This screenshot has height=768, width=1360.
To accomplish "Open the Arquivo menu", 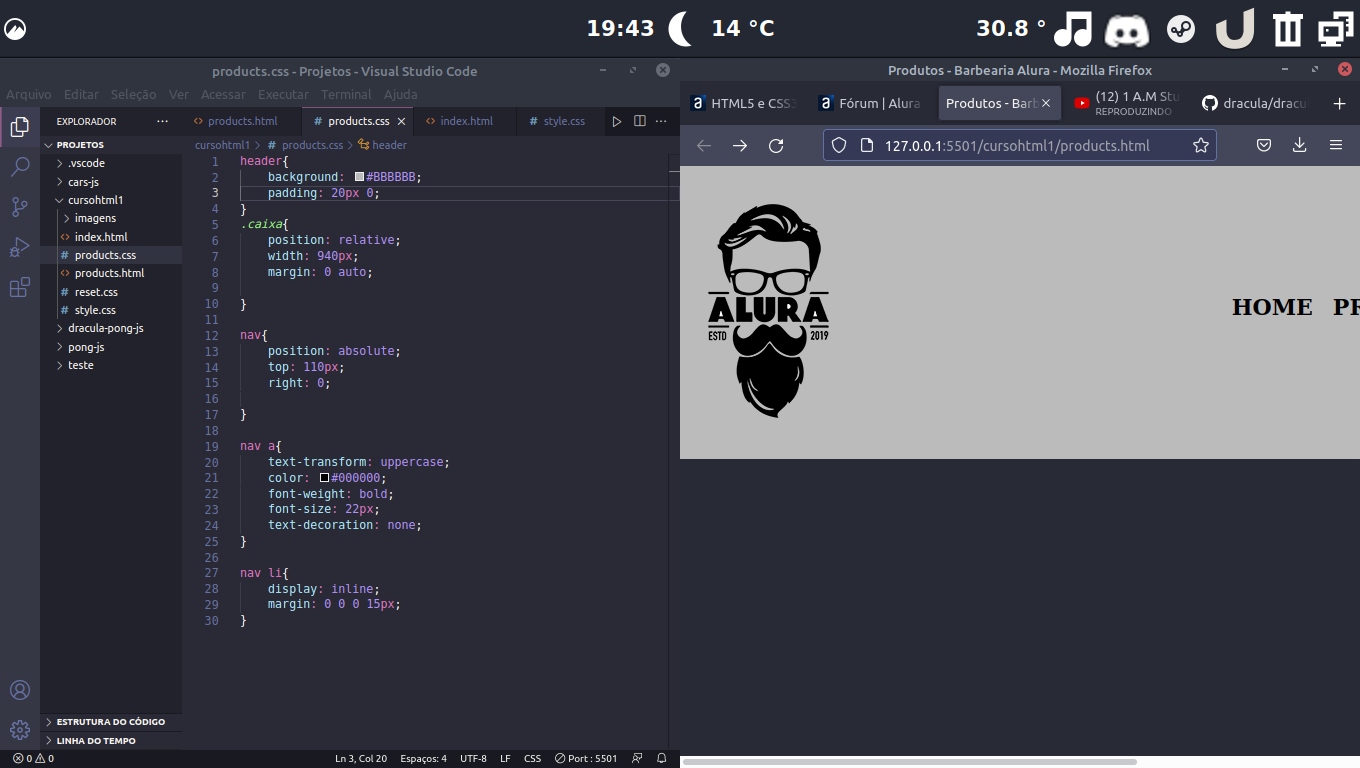I will click(29, 94).
